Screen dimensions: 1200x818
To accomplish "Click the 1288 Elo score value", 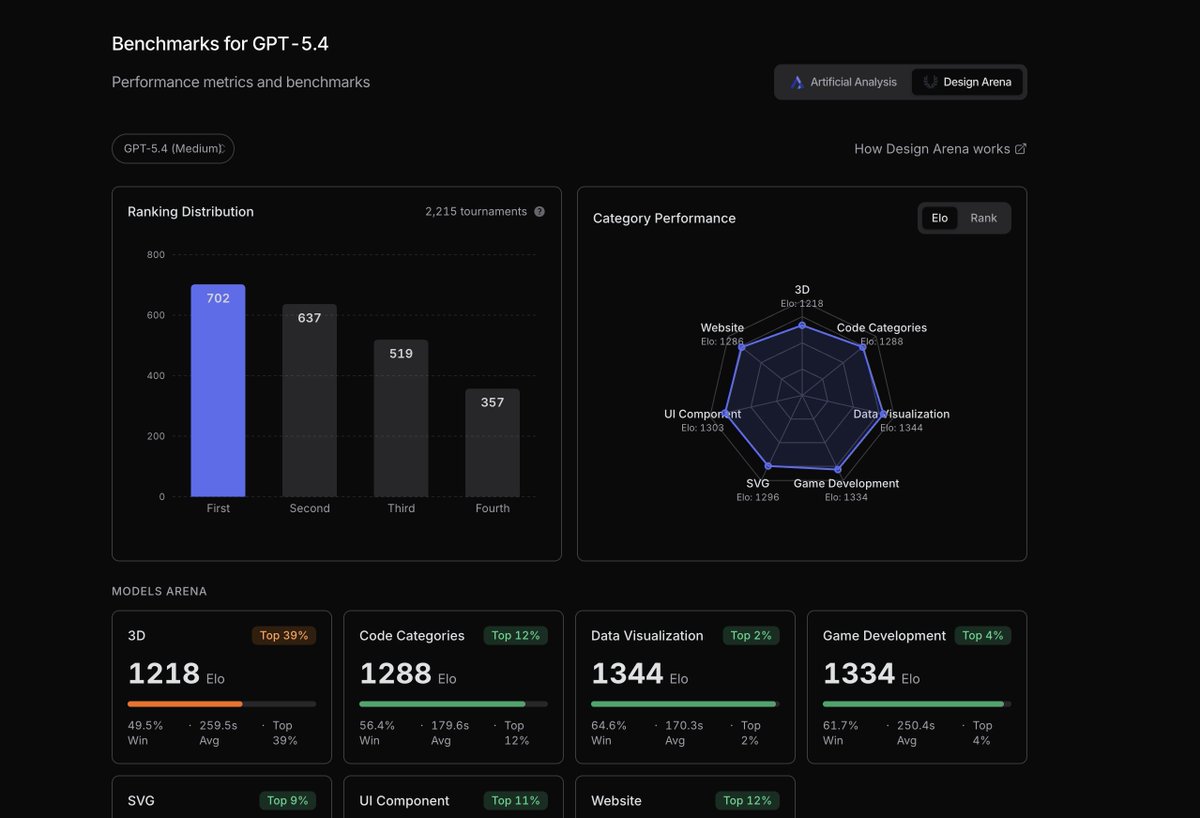I will tap(396, 674).
